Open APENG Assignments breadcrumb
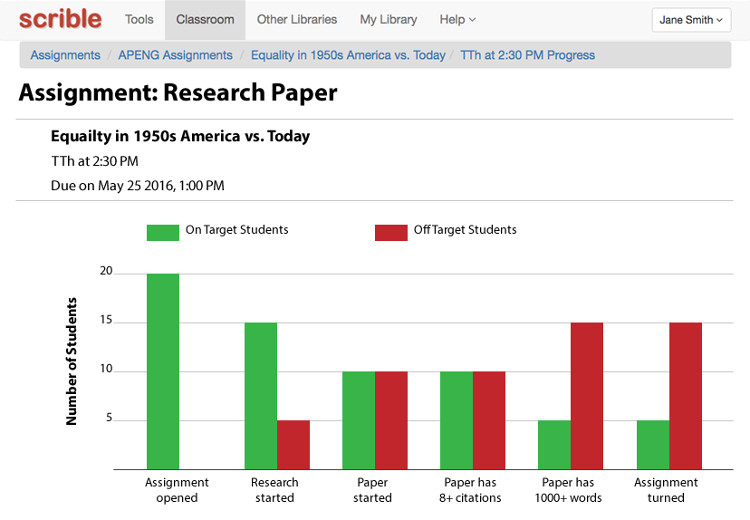The image size is (750, 520). (x=176, y=55)
